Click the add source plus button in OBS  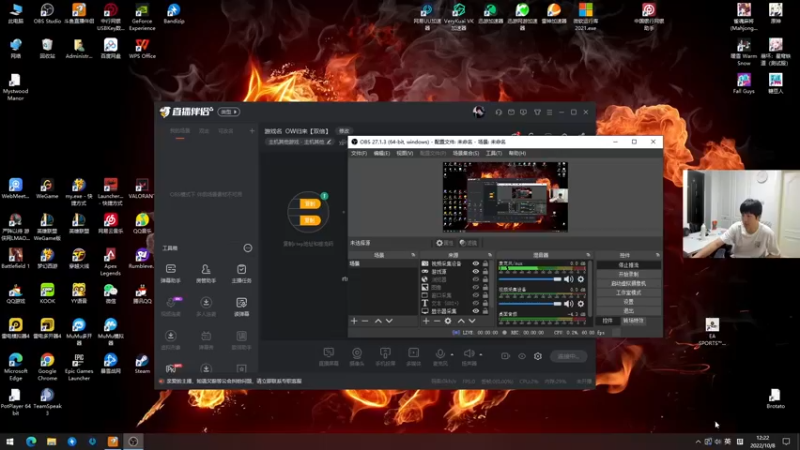(x=426, y=321)
